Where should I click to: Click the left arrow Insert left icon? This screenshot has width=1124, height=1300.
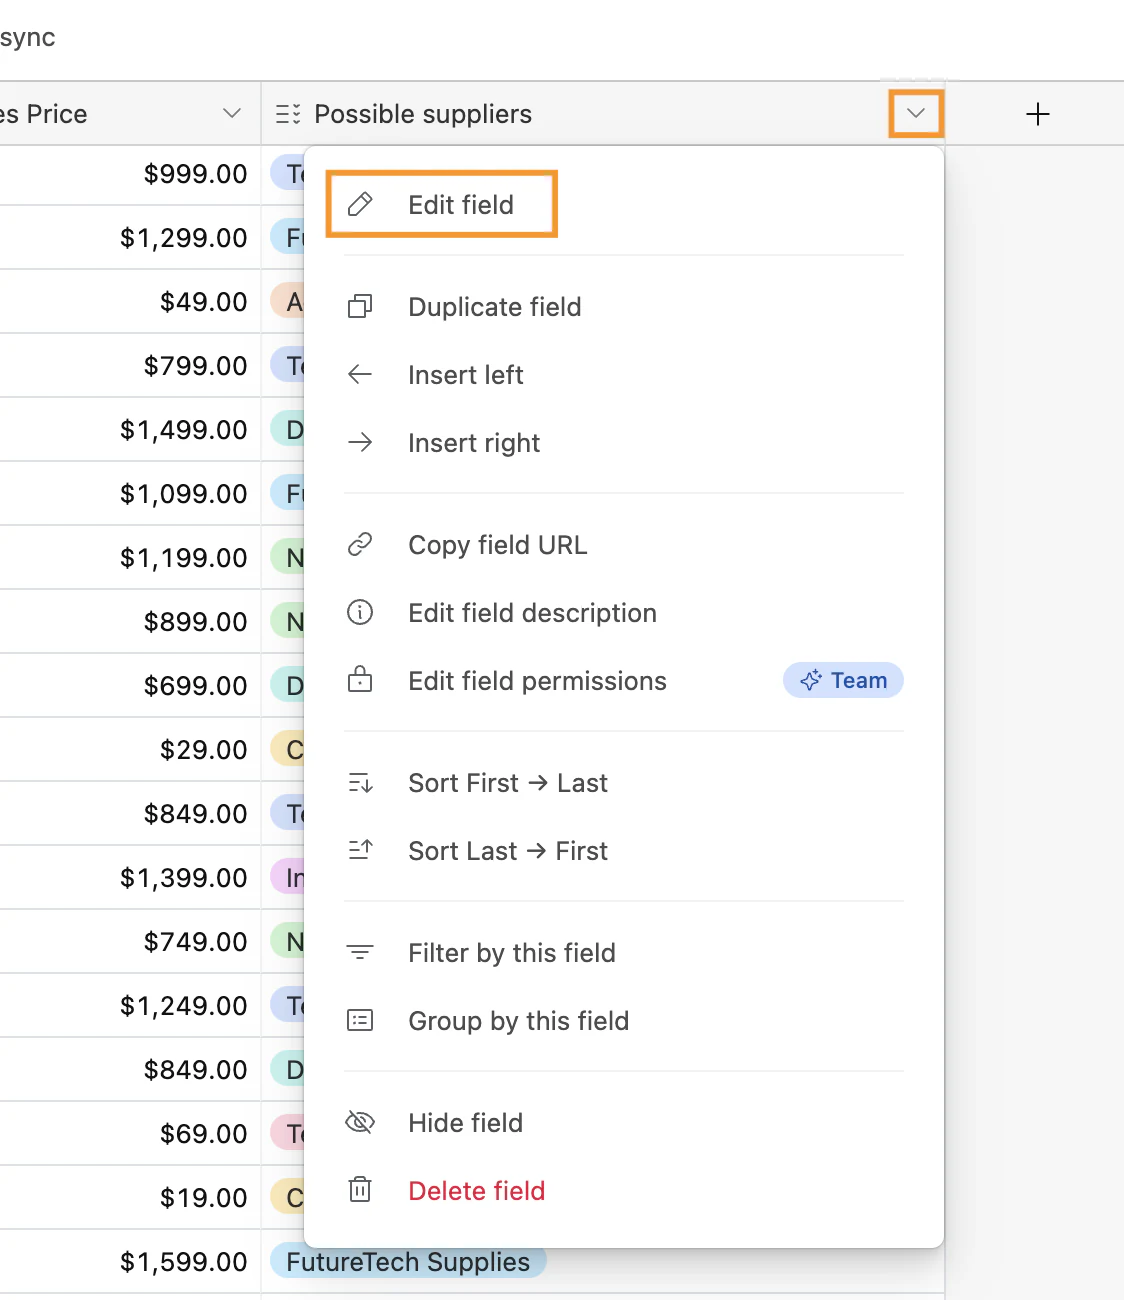(360, 374)
